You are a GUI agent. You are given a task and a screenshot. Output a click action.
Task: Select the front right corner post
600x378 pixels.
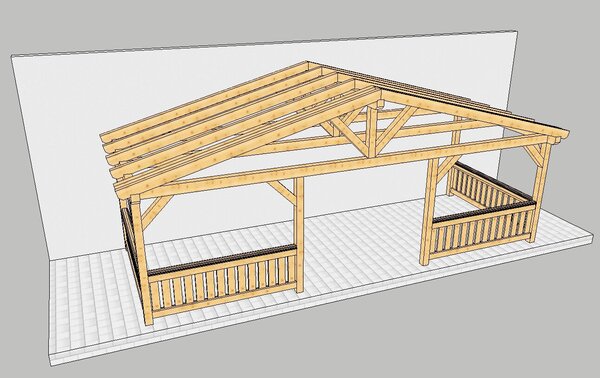tap(541, 191)
